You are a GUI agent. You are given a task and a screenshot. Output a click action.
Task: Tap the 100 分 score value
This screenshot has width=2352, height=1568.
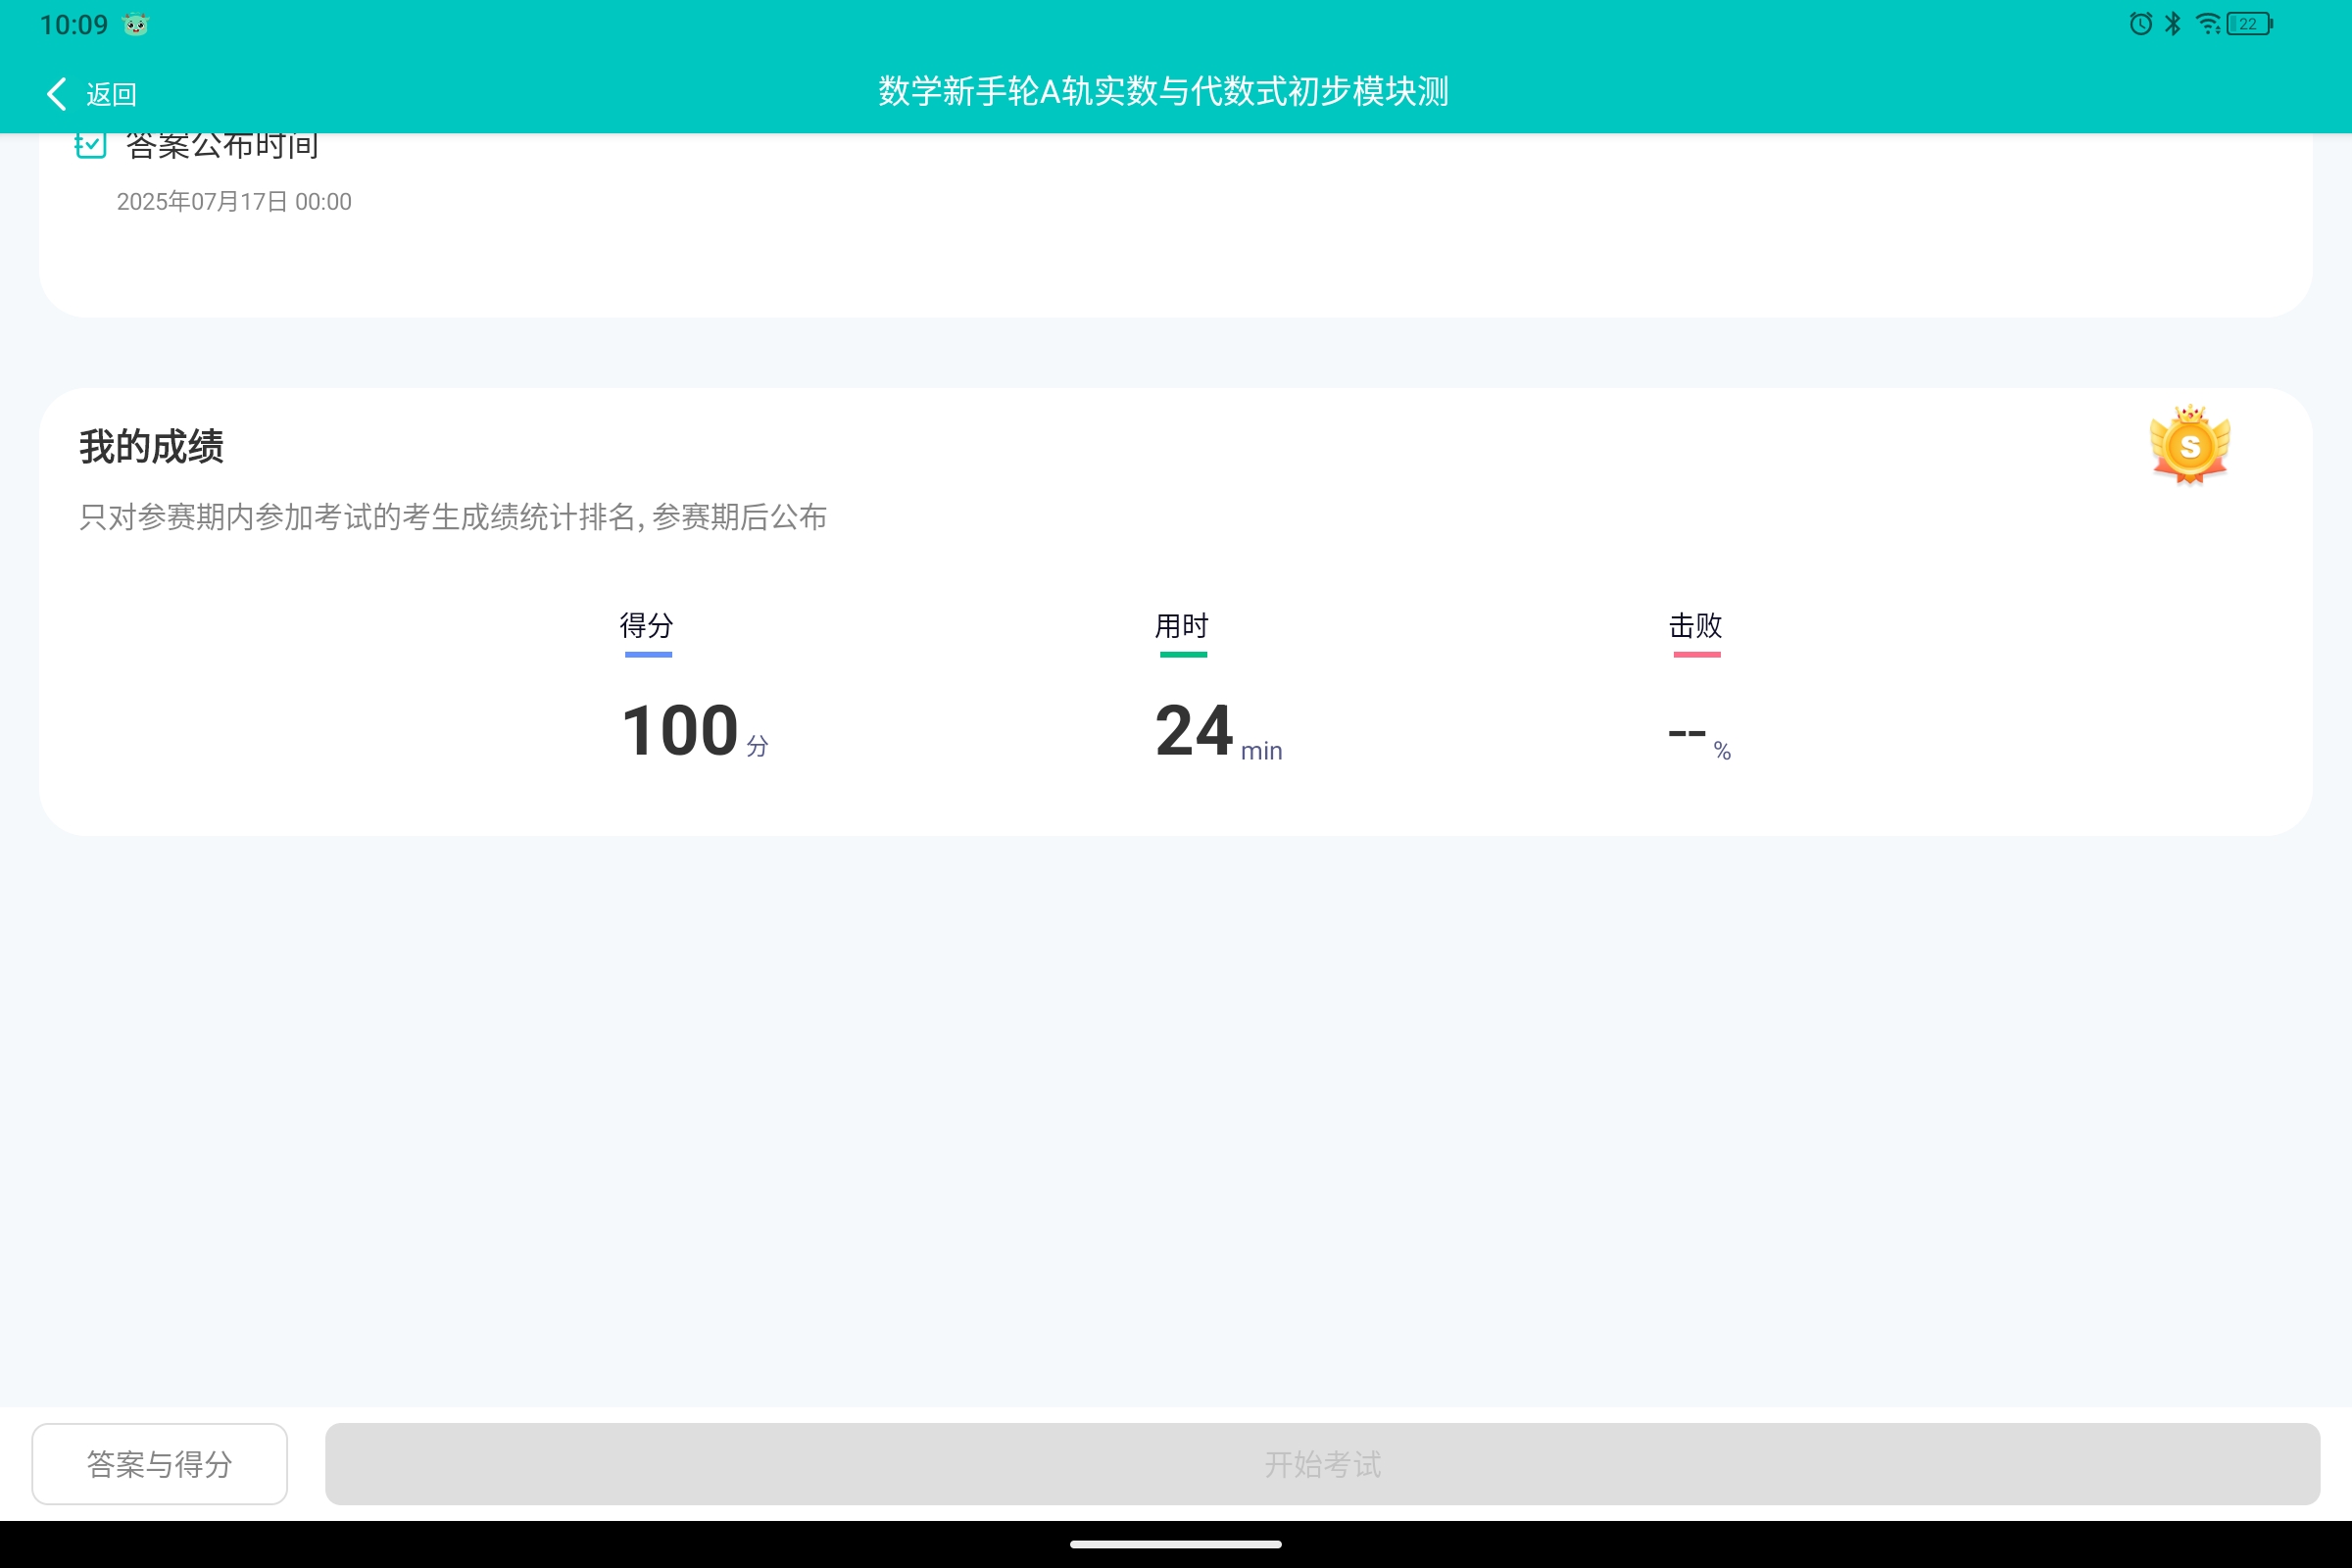695,731
